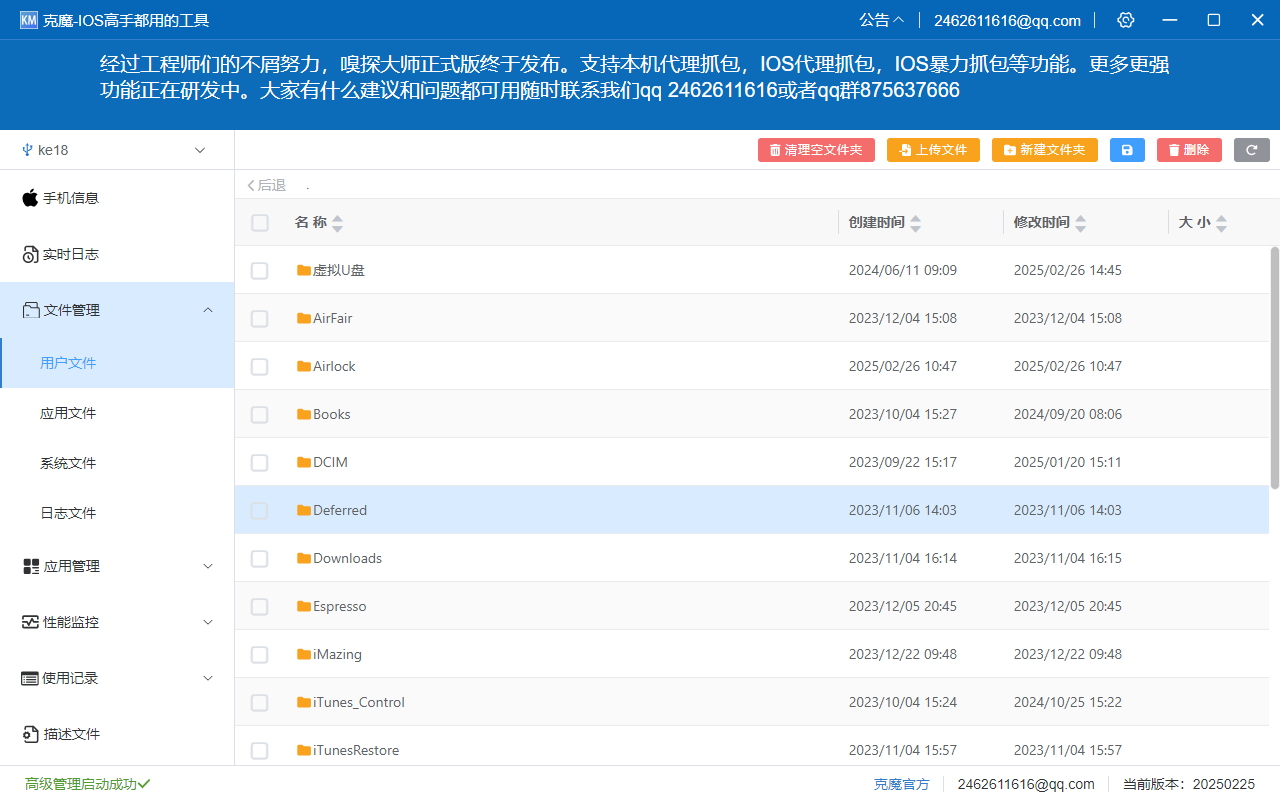The image size is (1280, 800).
Task: Click the 上传文件 upload button
Action: [933, 150]
